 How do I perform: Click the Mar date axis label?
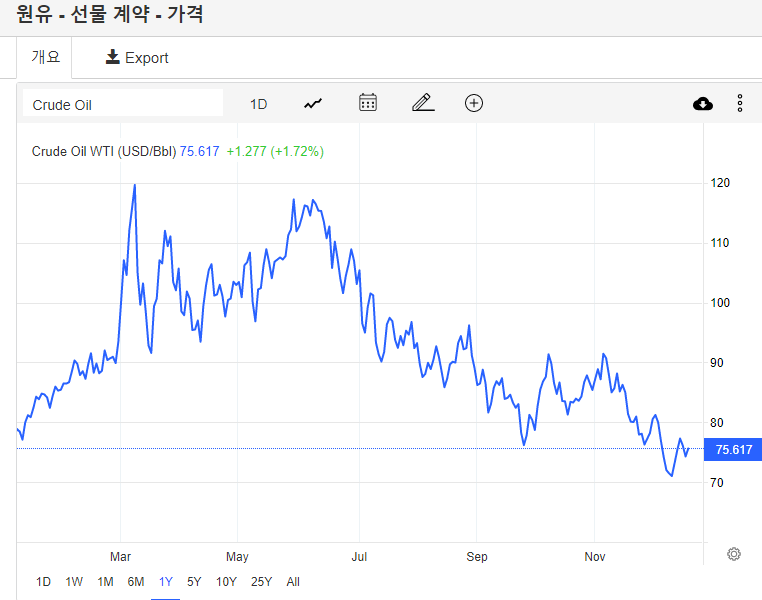[x=120, y=557]
